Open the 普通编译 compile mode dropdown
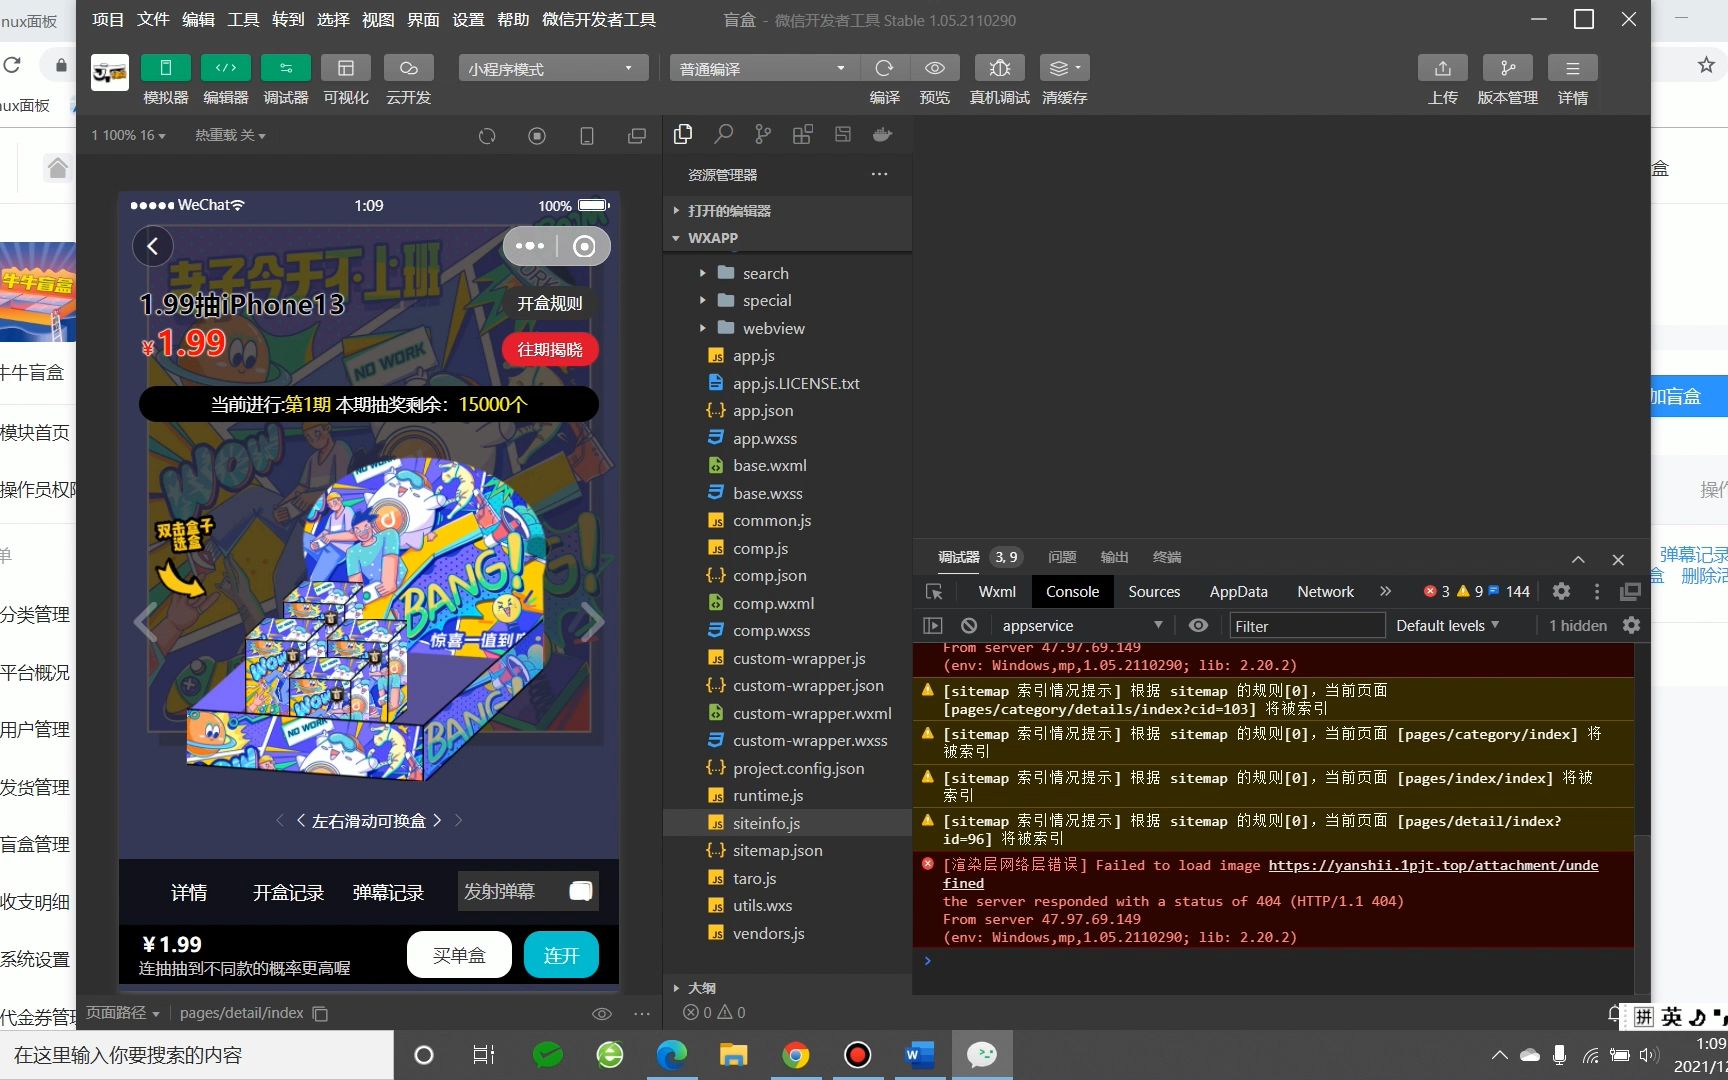This screenshot has height=1080, width=1728. pyautogui.click(x=764, y=68)
